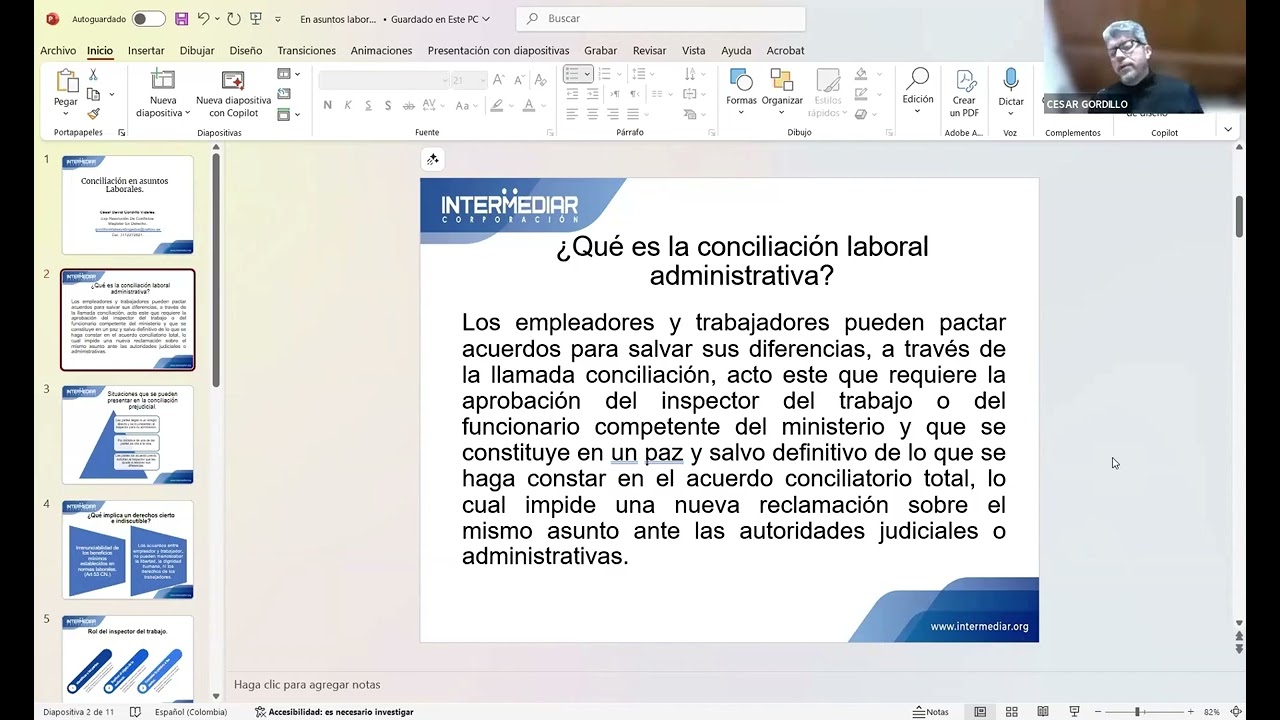Switch to the Dibujar tab
1280x720 pixels.
click(197, 50)
